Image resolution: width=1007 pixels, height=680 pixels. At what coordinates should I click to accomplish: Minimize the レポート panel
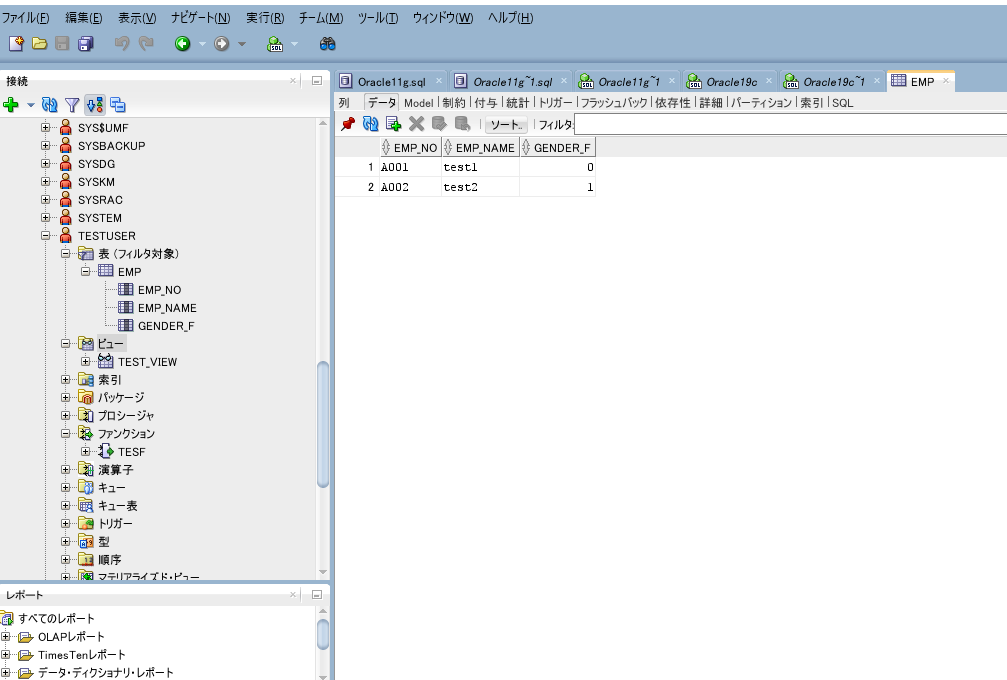(317, 595)
